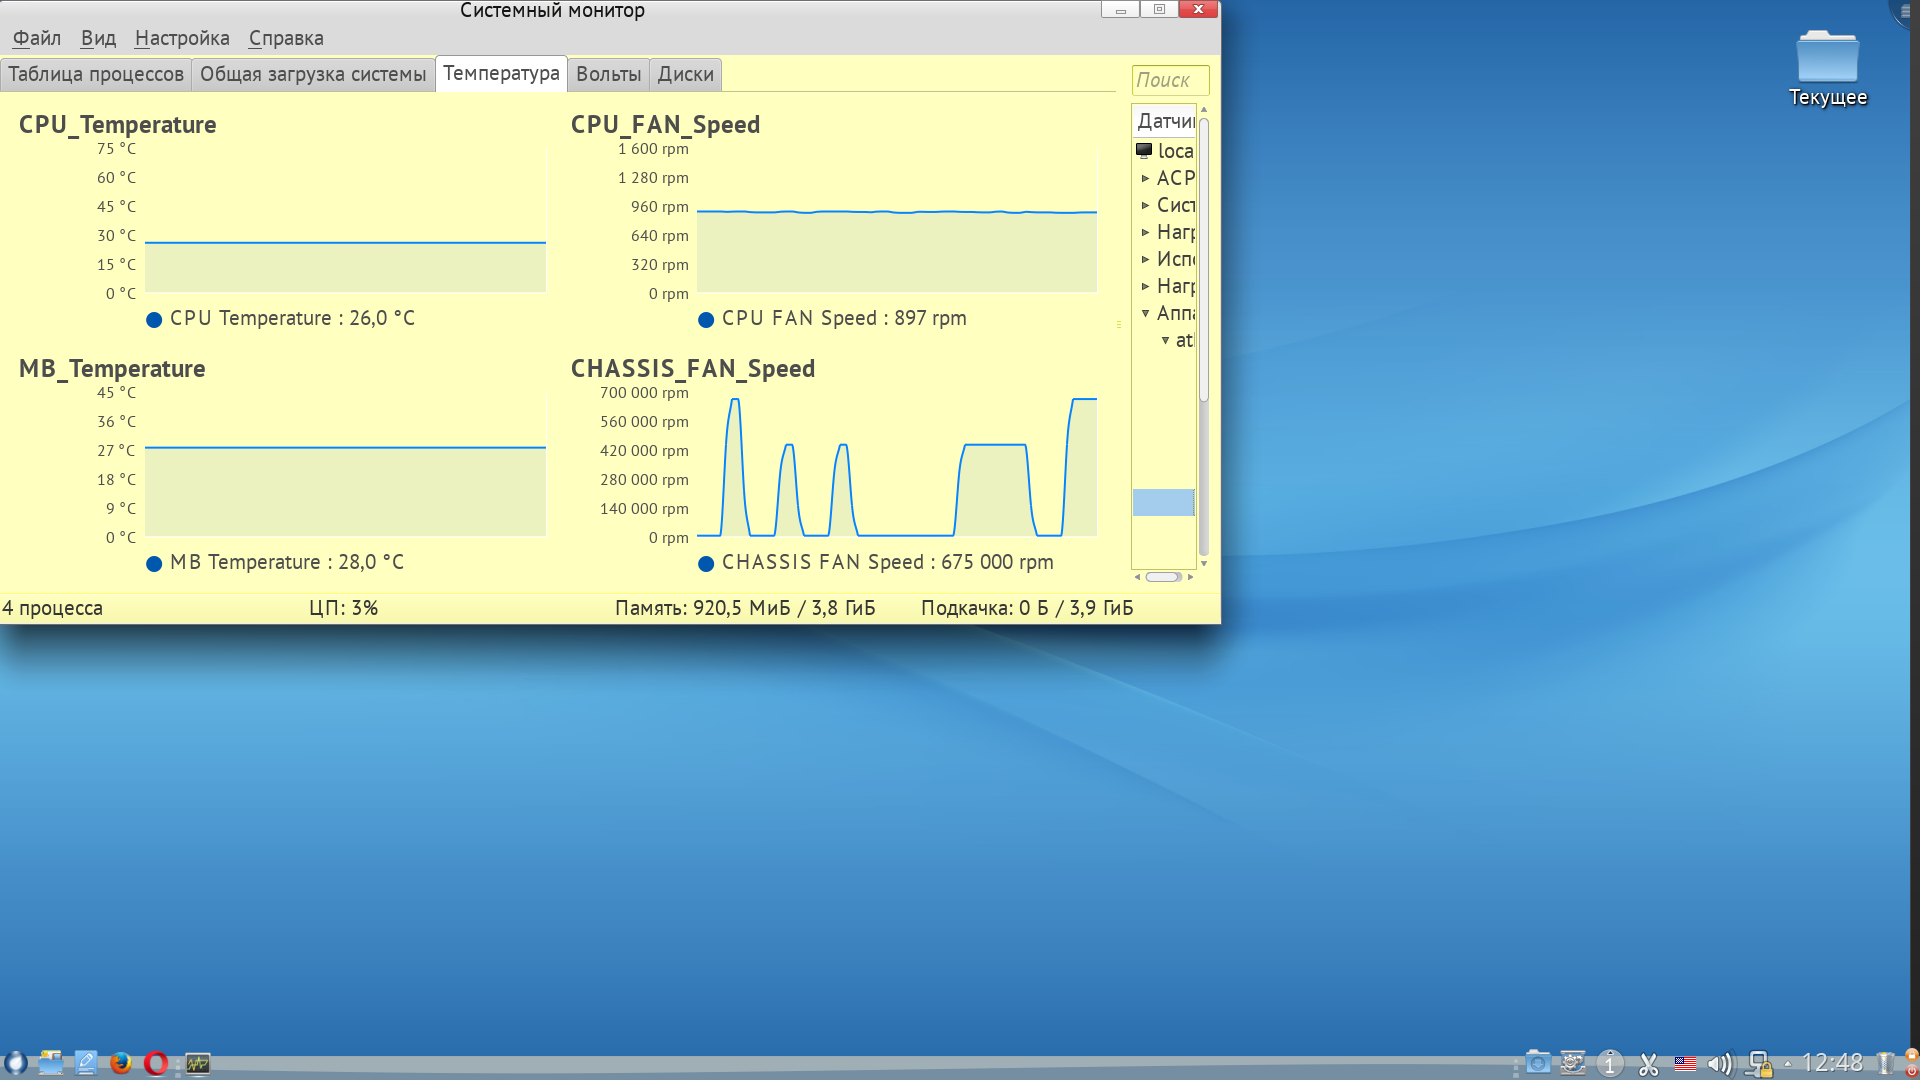Expand the Сист sensor tree node
Viewport: 1920px width, 1080px height.
coord(1146,205)
